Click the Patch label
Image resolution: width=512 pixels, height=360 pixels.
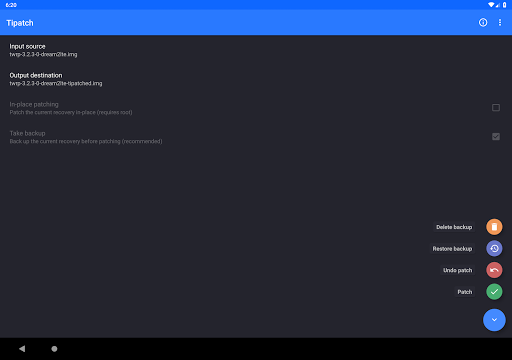tap(465, 292)
